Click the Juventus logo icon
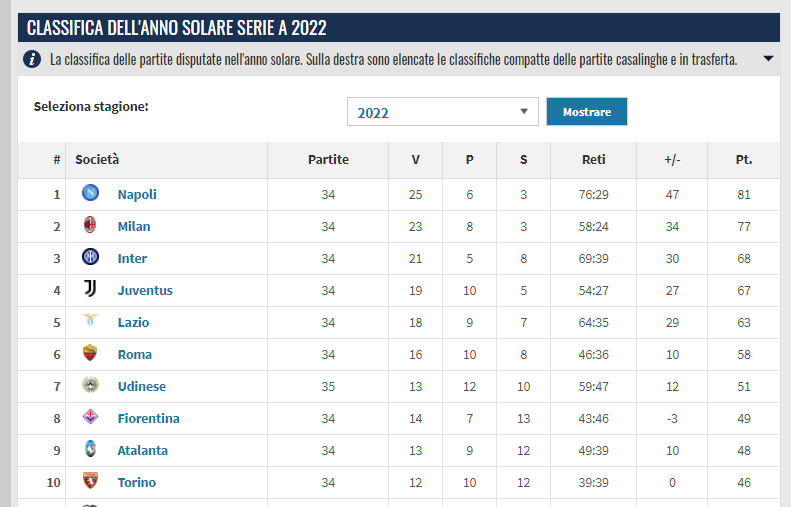 pos(90,289)
